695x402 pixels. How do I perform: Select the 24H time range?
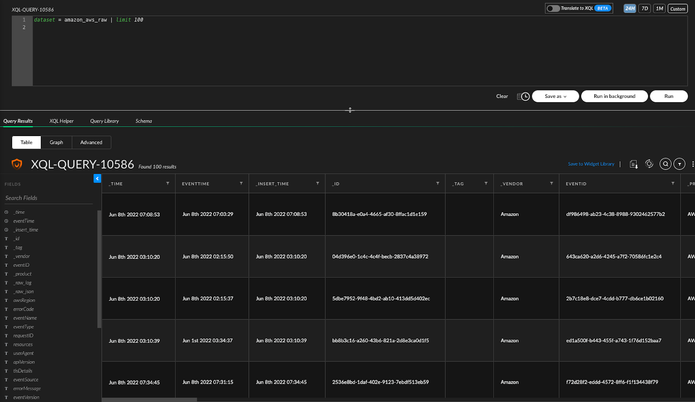(x=630, y=8)
